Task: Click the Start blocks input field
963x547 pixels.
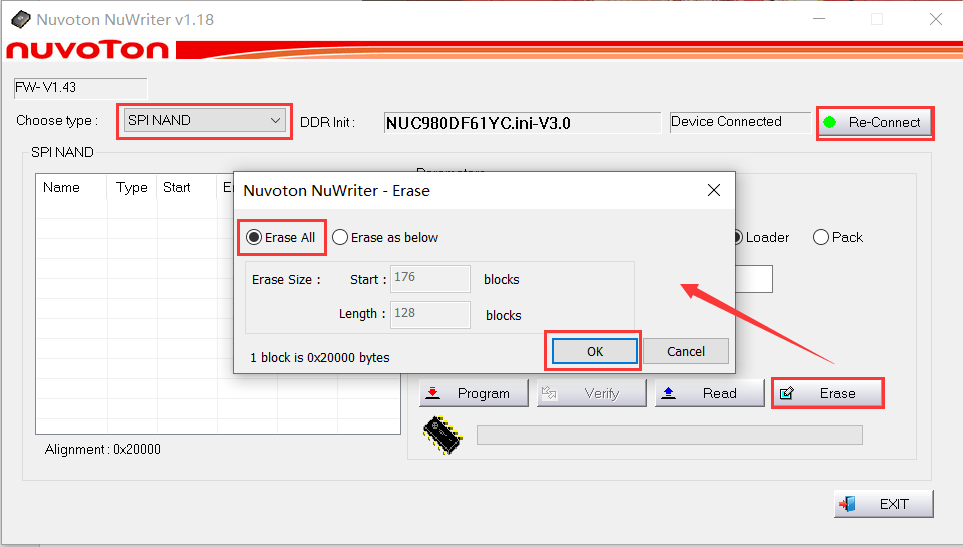Action: tap(430, 279)
